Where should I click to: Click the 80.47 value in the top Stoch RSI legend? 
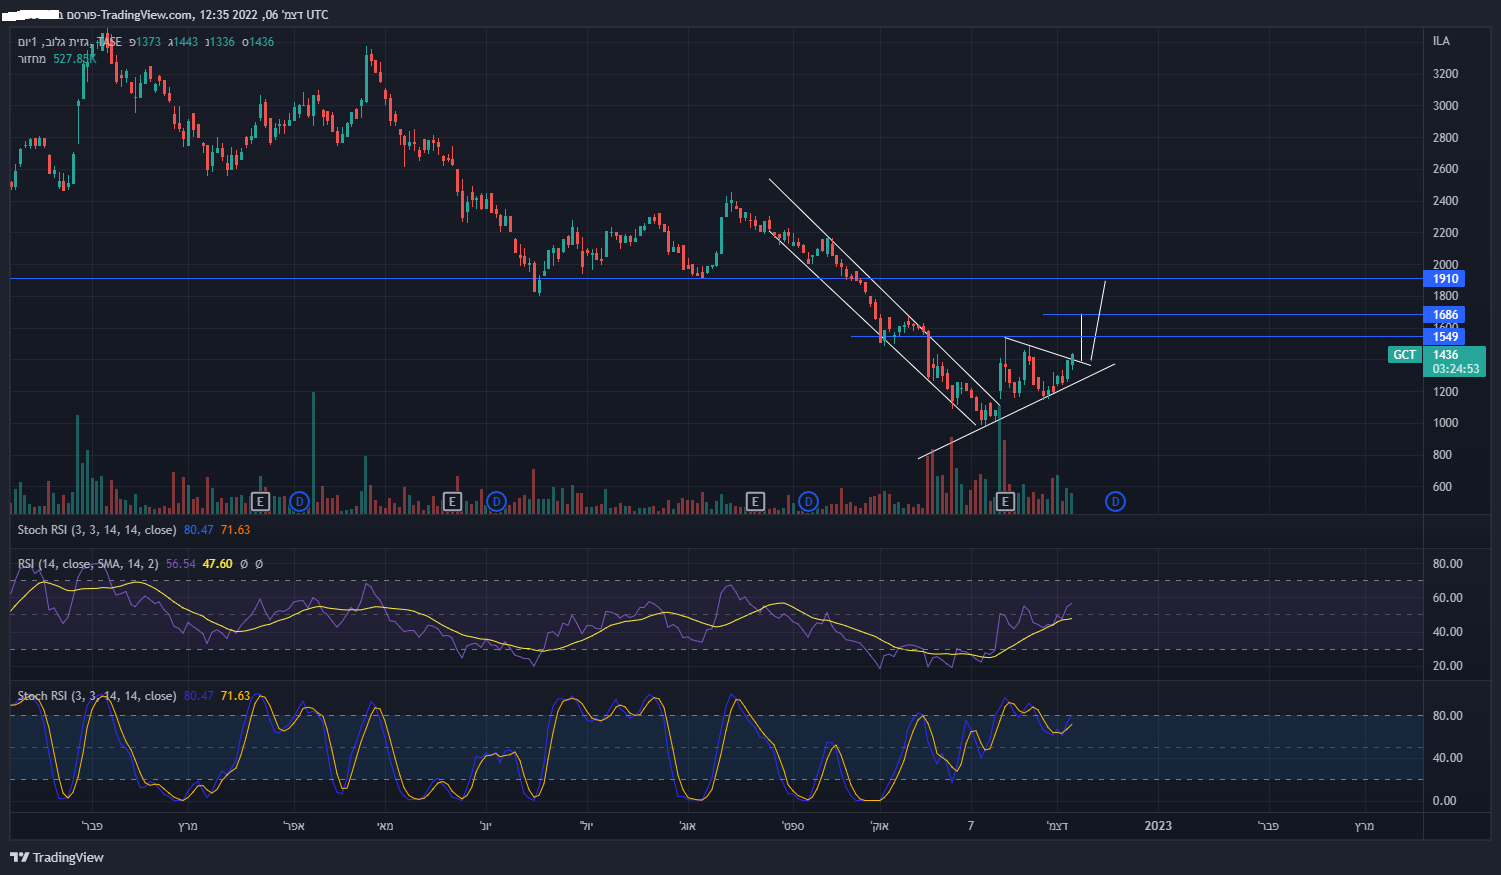point(199,530)
